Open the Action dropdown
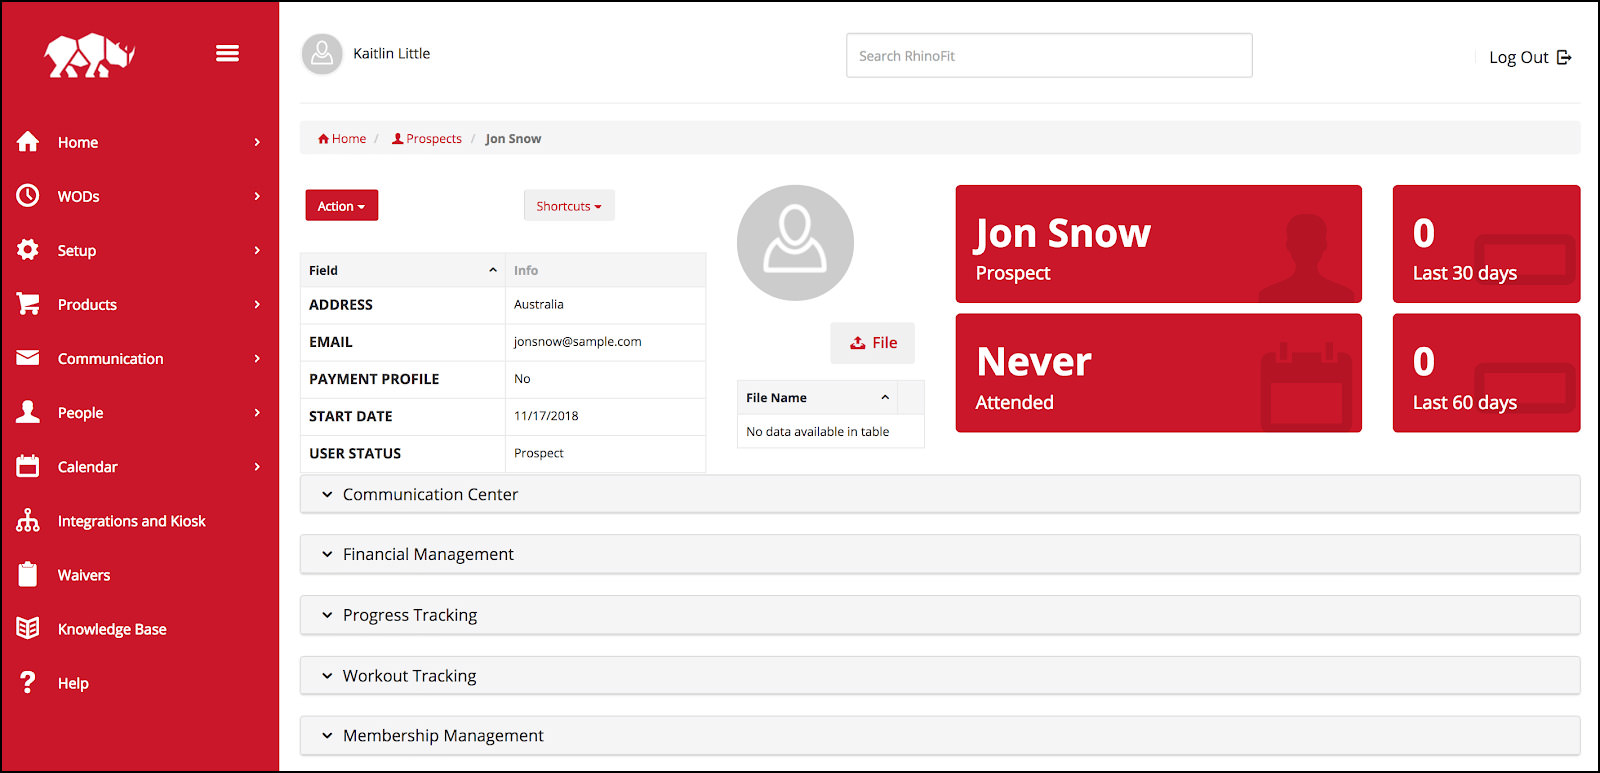The width and height of the screenshot is (1600, 773). (341, 206)
